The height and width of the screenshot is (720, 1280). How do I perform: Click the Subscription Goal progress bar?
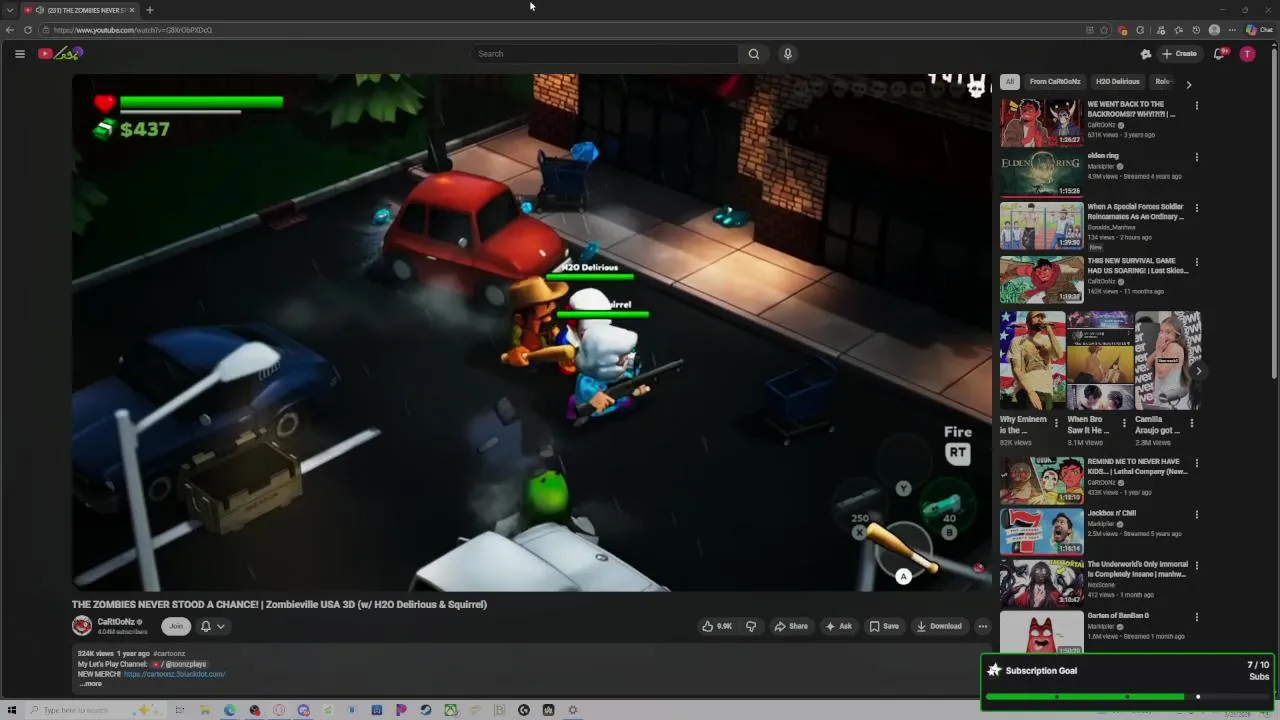coord(1128,697)
